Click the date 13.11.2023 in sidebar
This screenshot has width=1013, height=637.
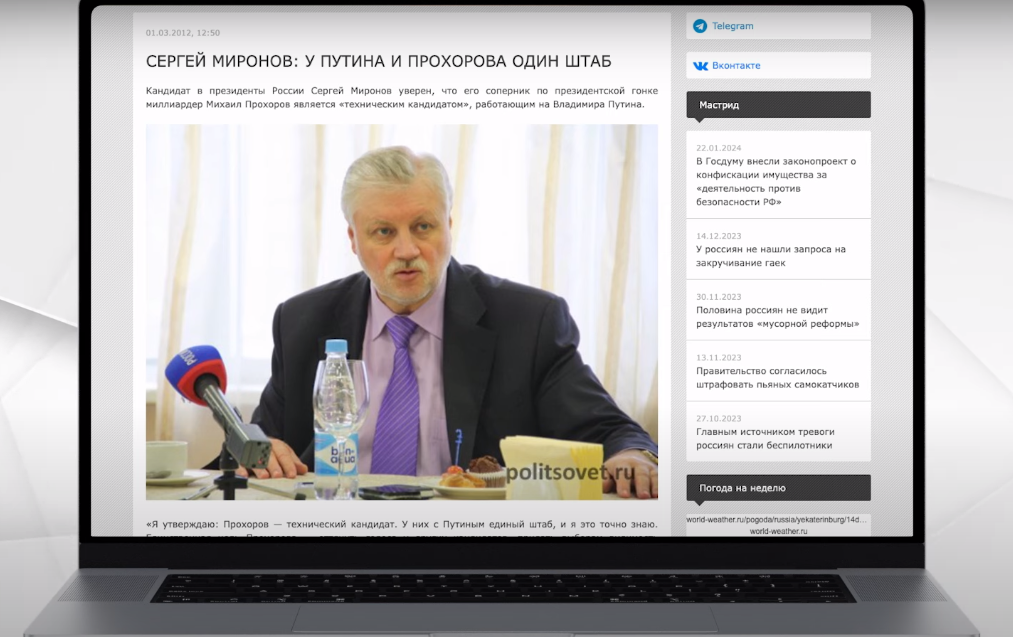[718, 357]
